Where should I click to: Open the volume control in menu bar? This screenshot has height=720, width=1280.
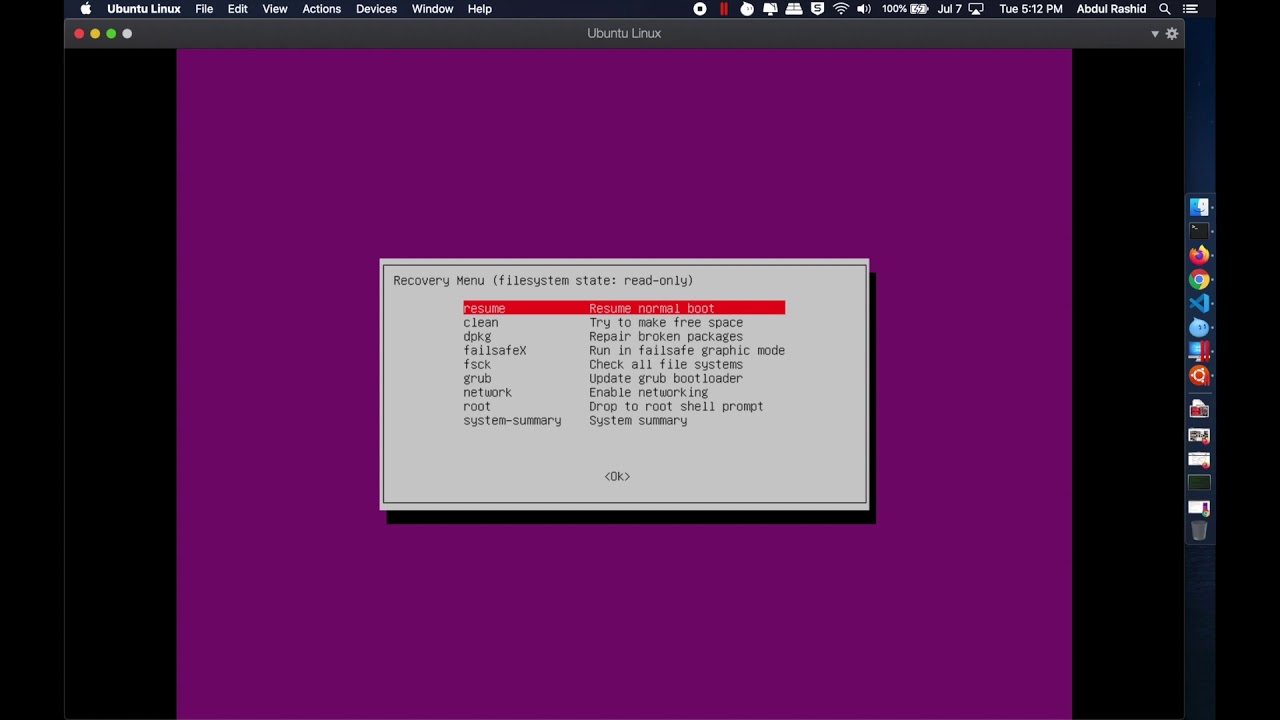pos(864,9)
